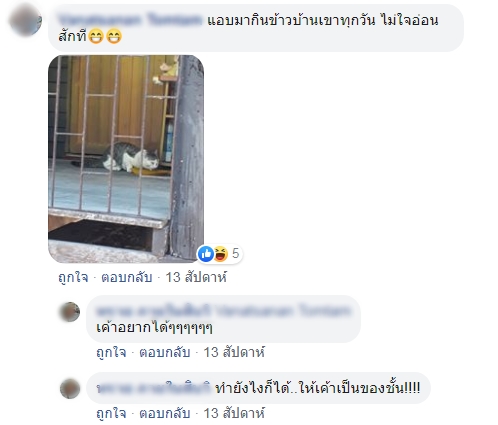
Task: Click the top commenter's blurred name
Action: coord(130,20)
